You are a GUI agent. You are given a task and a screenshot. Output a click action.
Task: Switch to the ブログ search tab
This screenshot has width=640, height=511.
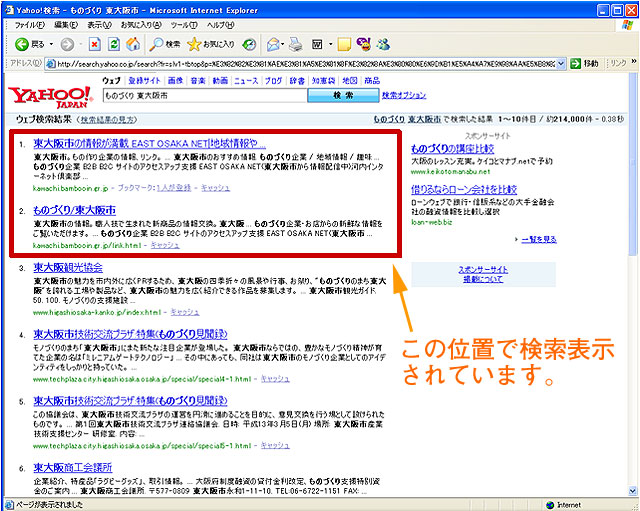[273, 80]
